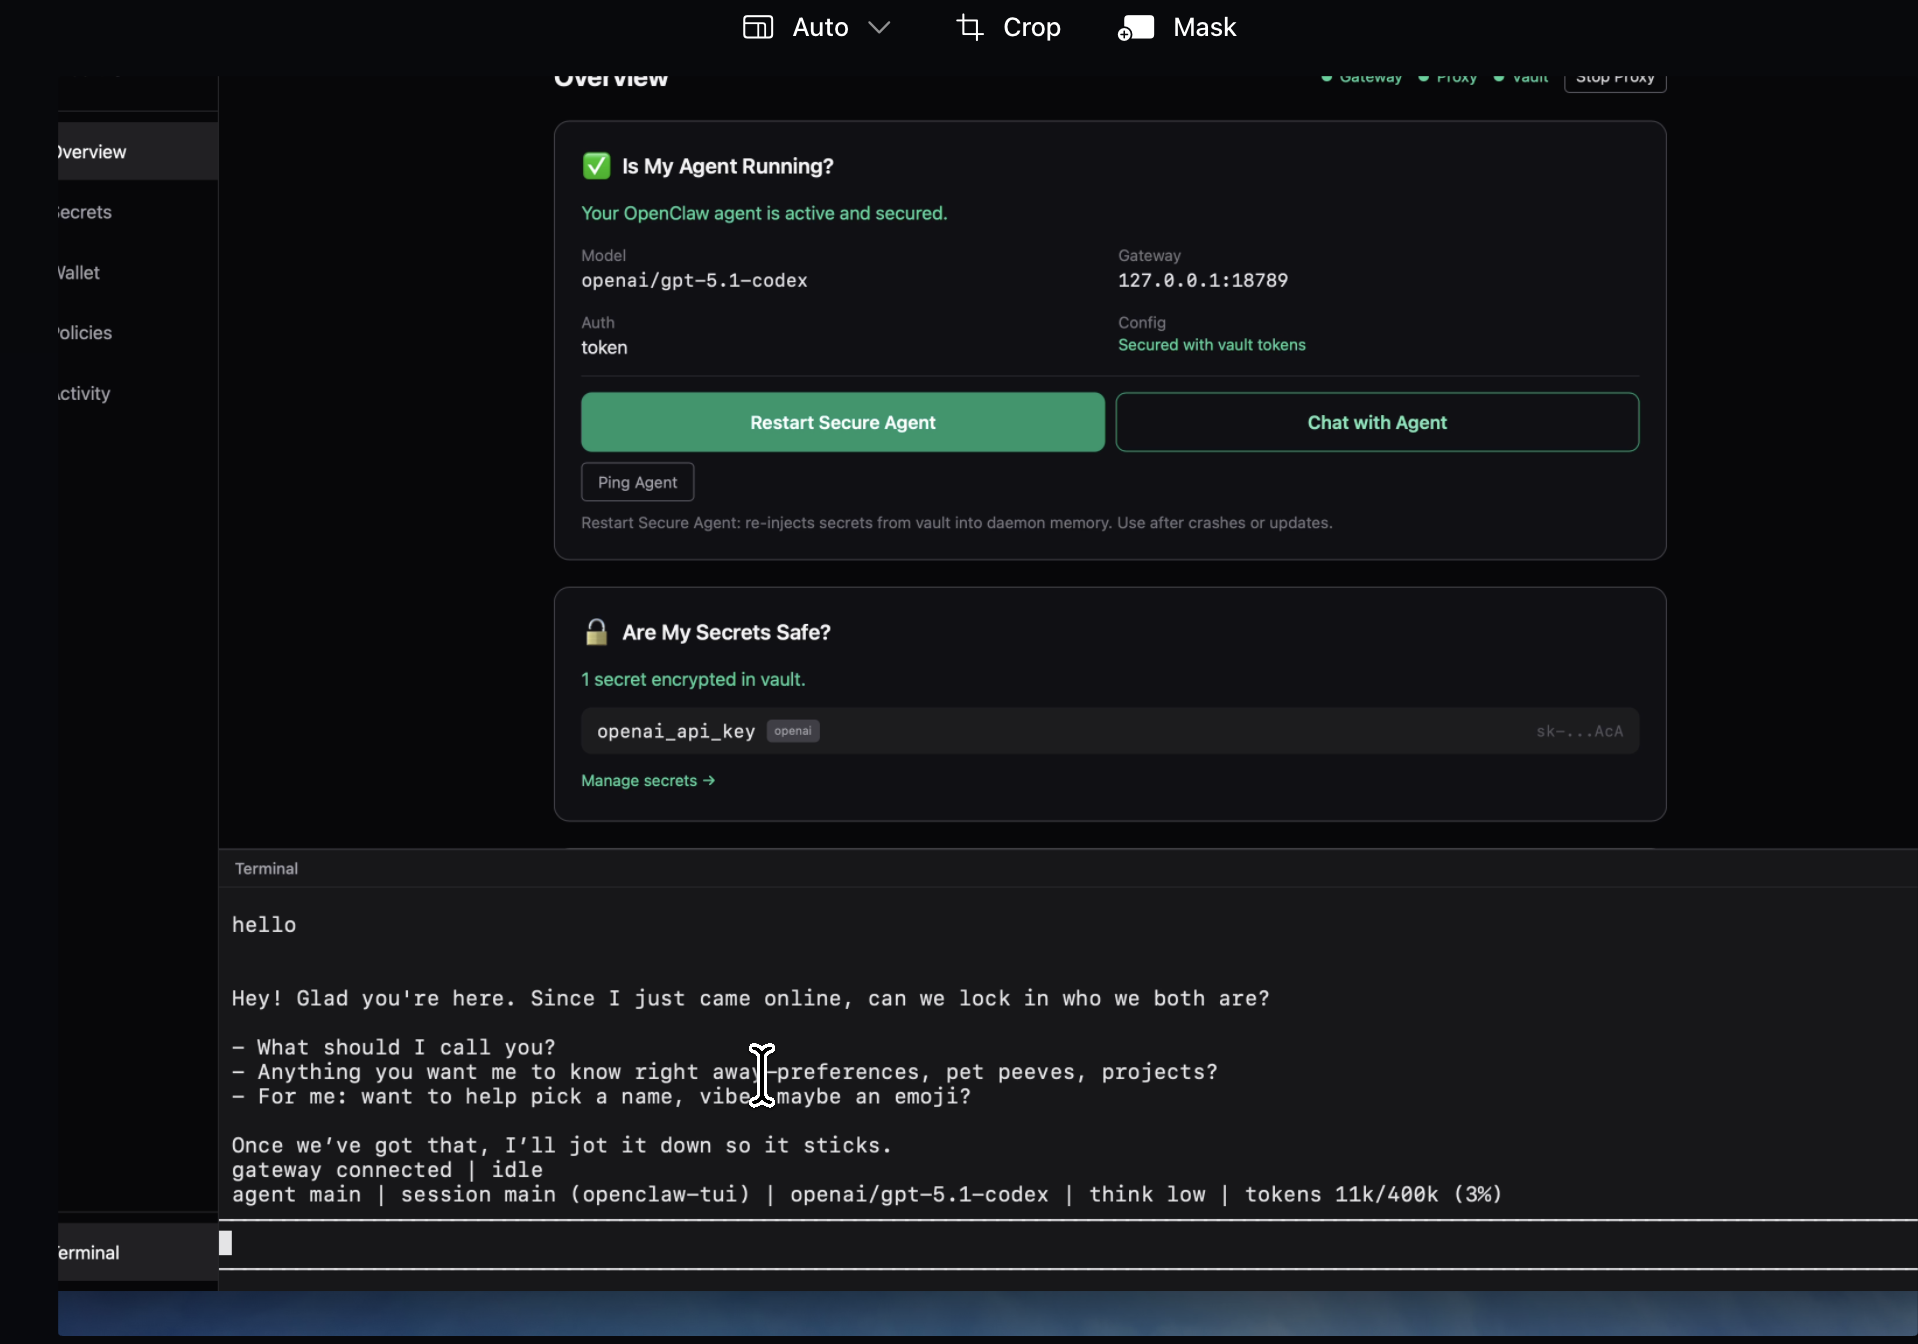
Task: Select the openai_api_key secret row
Action: pyautogui.click(x=1110, y=731)
